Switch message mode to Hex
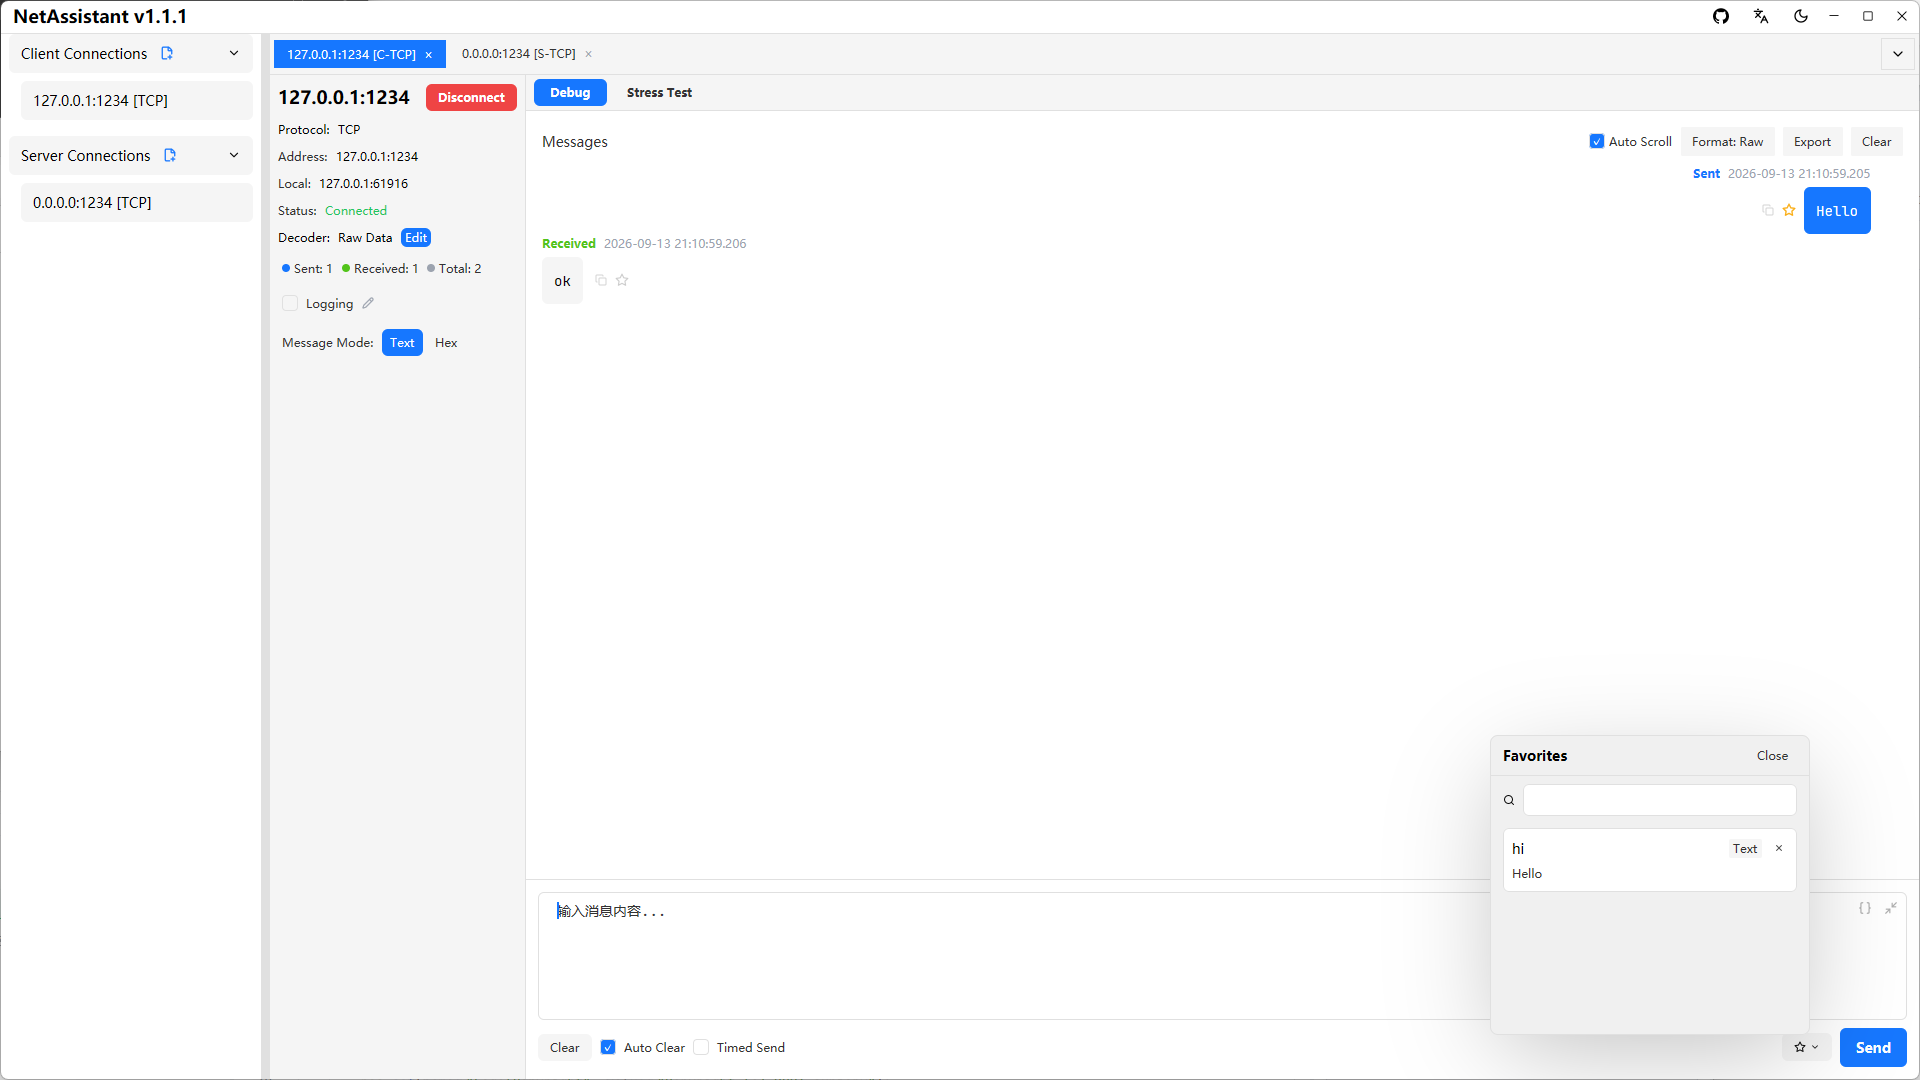Image resolution: width=1920 pixels, height=1080 pixels. click(446, 342)
